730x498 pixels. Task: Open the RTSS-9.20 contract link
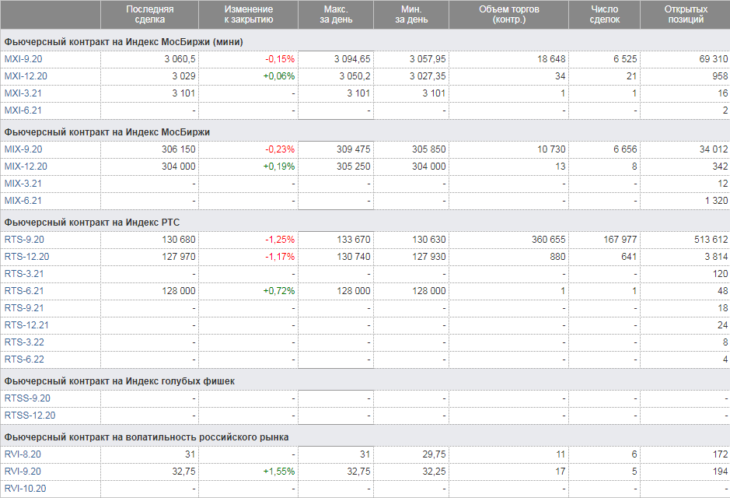click(27, 398)
